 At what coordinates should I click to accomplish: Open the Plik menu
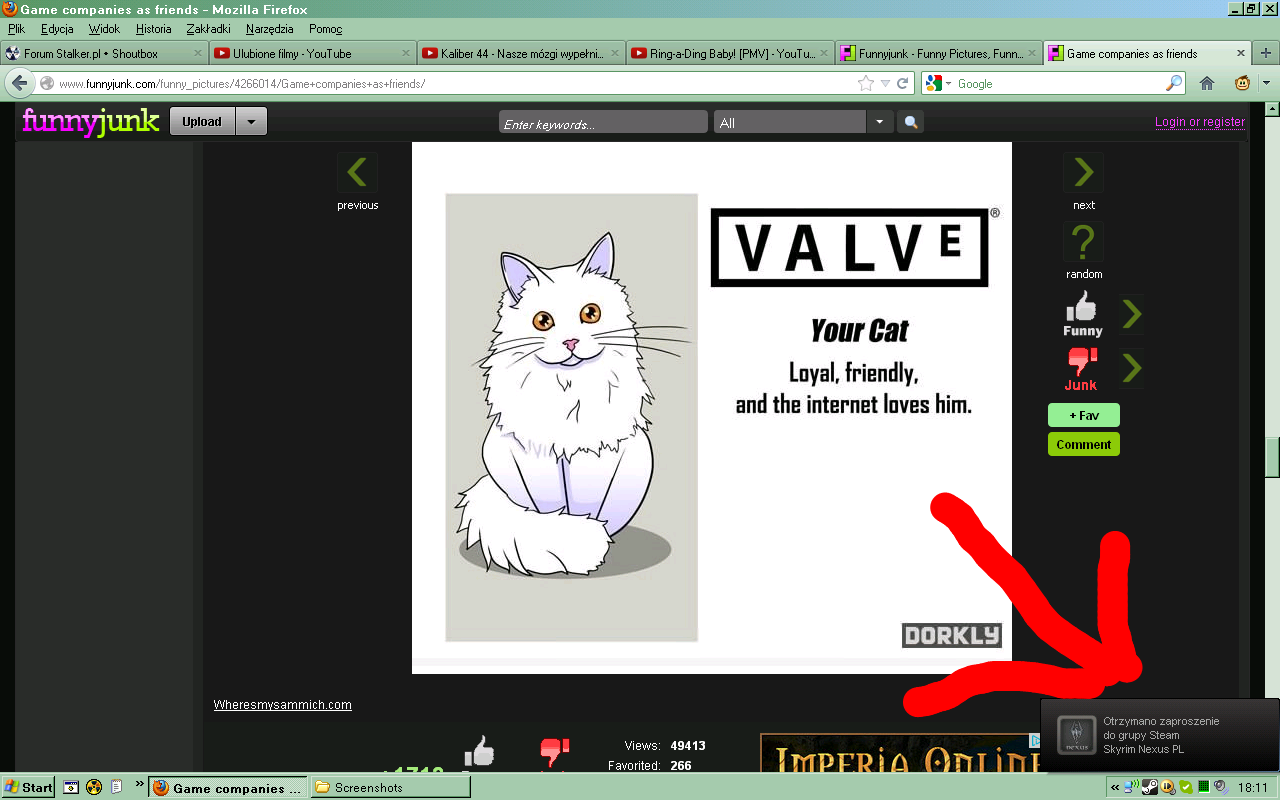pos(16,29)
